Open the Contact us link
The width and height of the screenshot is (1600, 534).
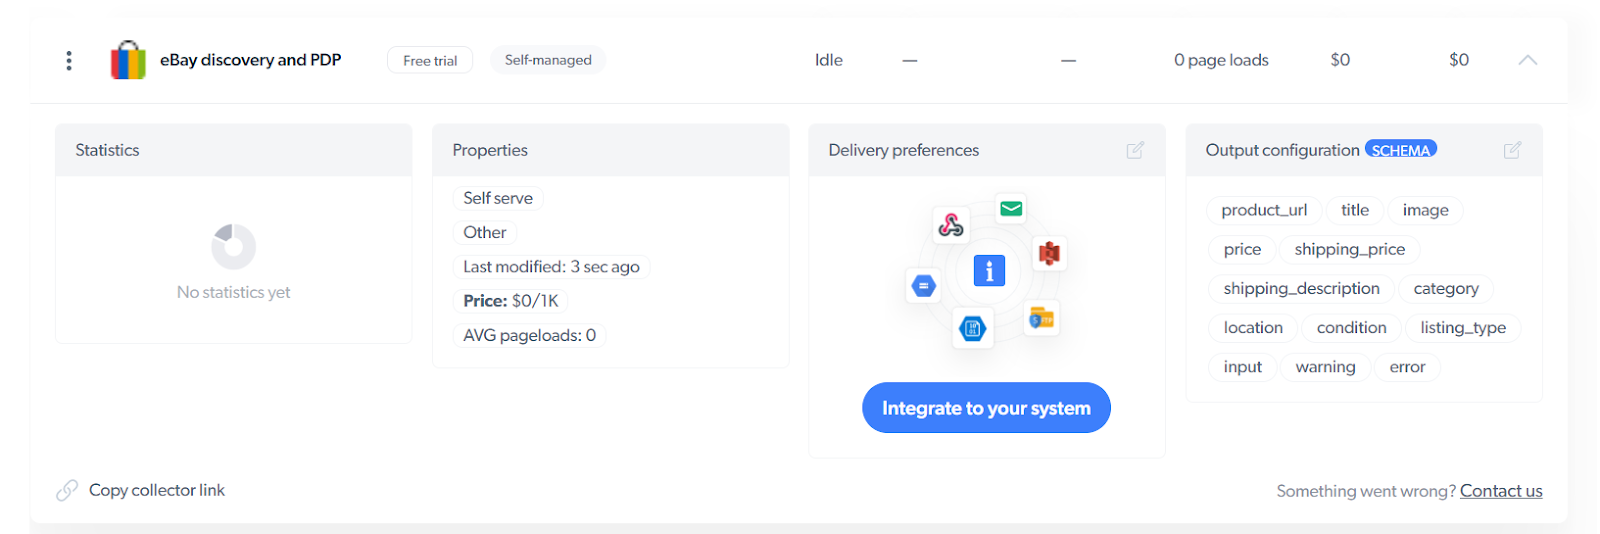click(x=1500, y=491)
